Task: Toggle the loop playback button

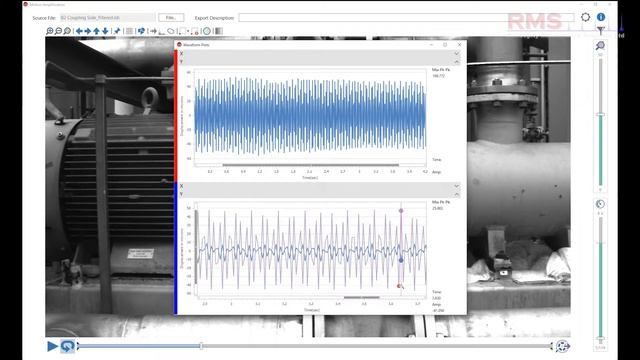Action: pyautogui.click(x=67, y=346)
